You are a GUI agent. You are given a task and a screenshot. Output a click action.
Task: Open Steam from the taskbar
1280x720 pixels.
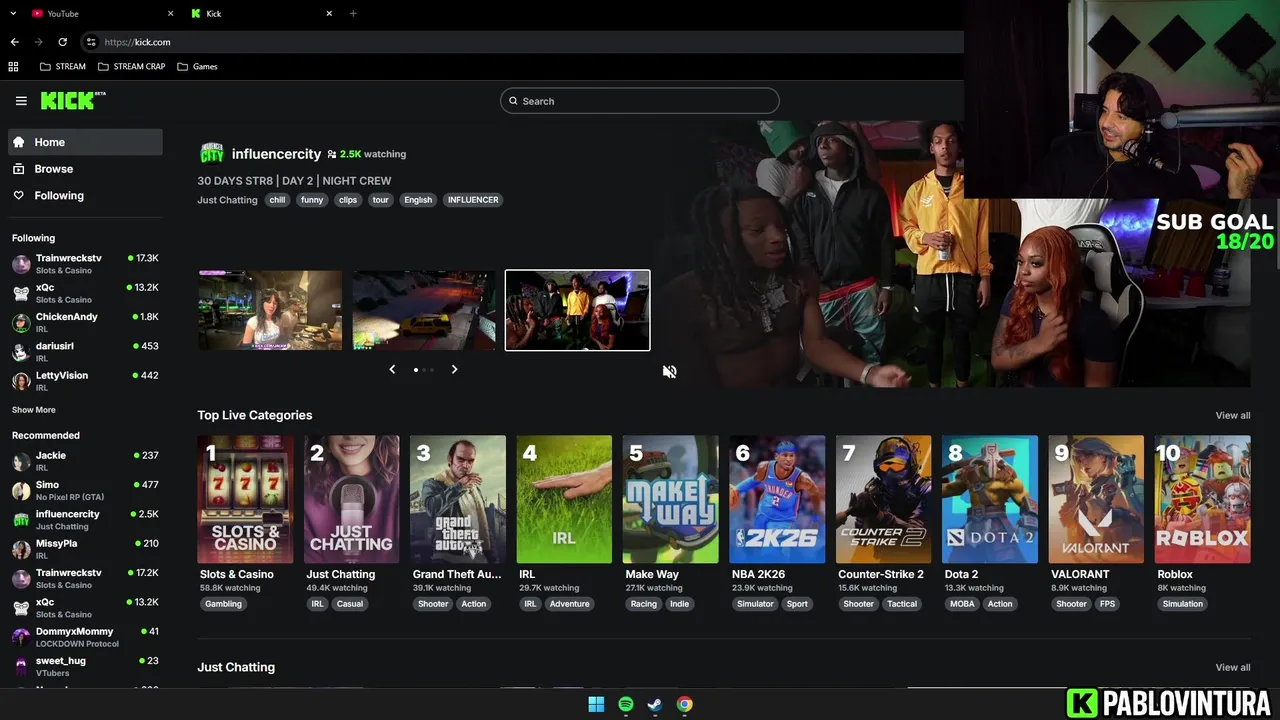point(655,704)
